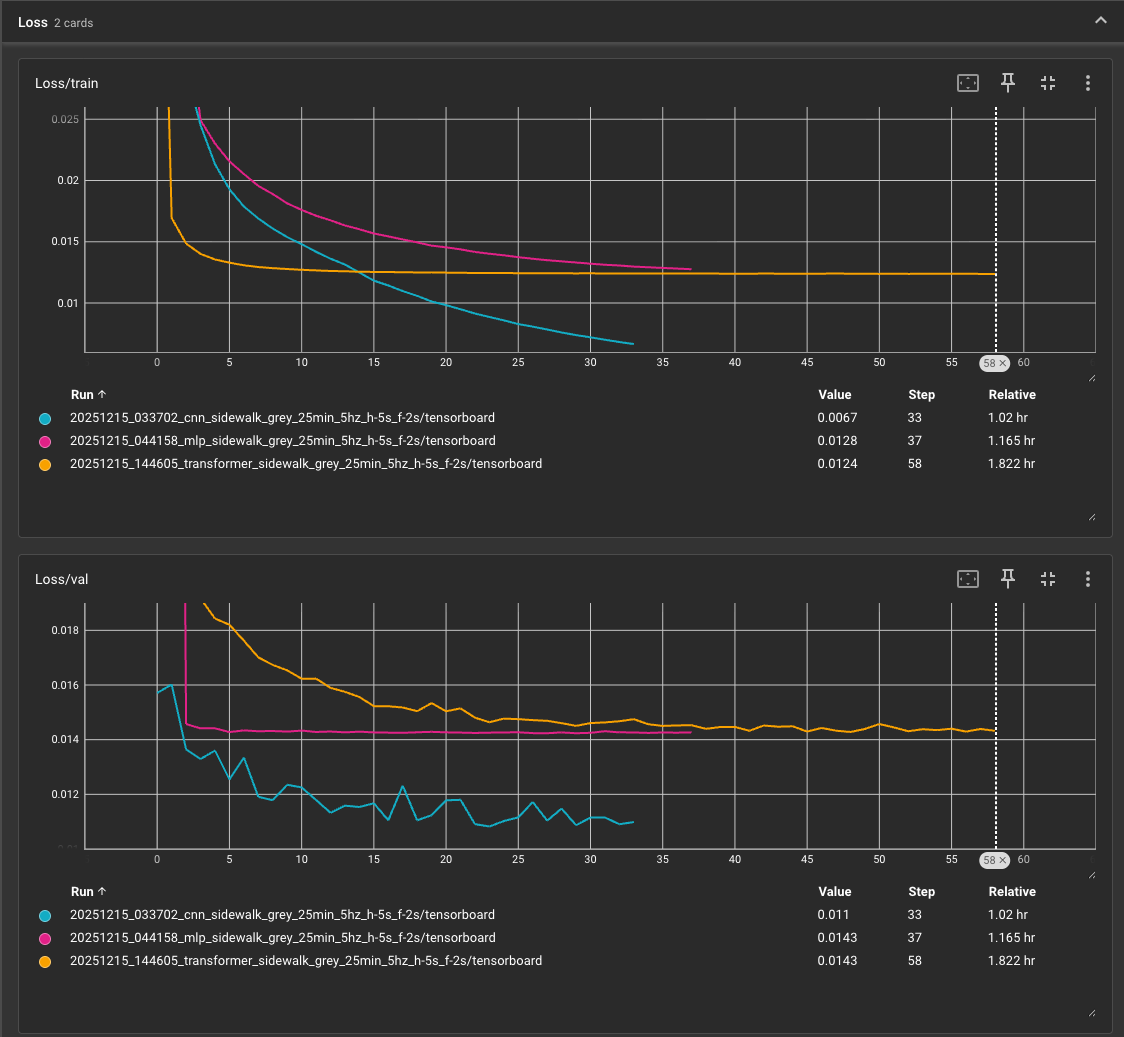Pin the Loss/train card
Image resolution: width=1124 pixels, height=1037 pixels.
click(x=1008, y=83)
